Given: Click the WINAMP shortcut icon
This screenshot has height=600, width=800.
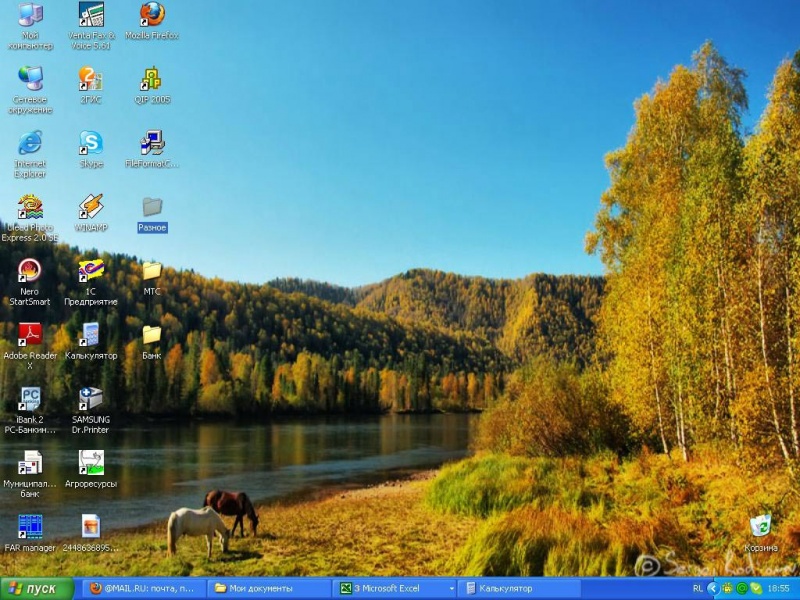Looking at the screenshot, I should tap(91, 207).
